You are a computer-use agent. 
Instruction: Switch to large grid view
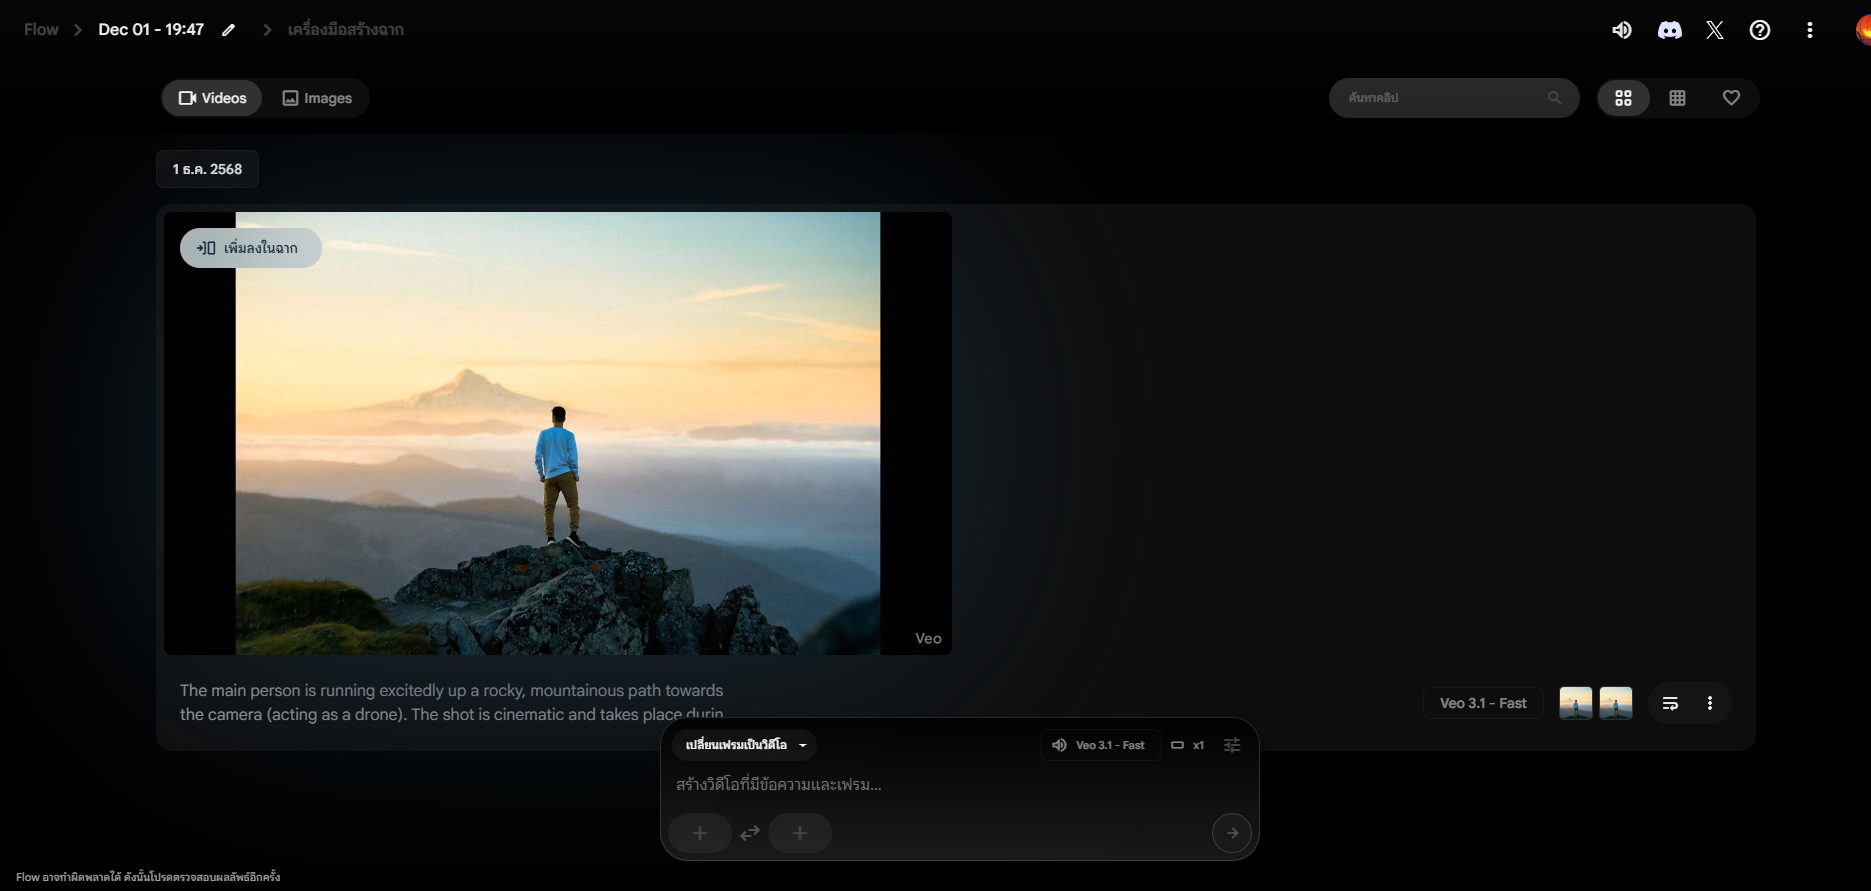click(x=1623, y=98)
